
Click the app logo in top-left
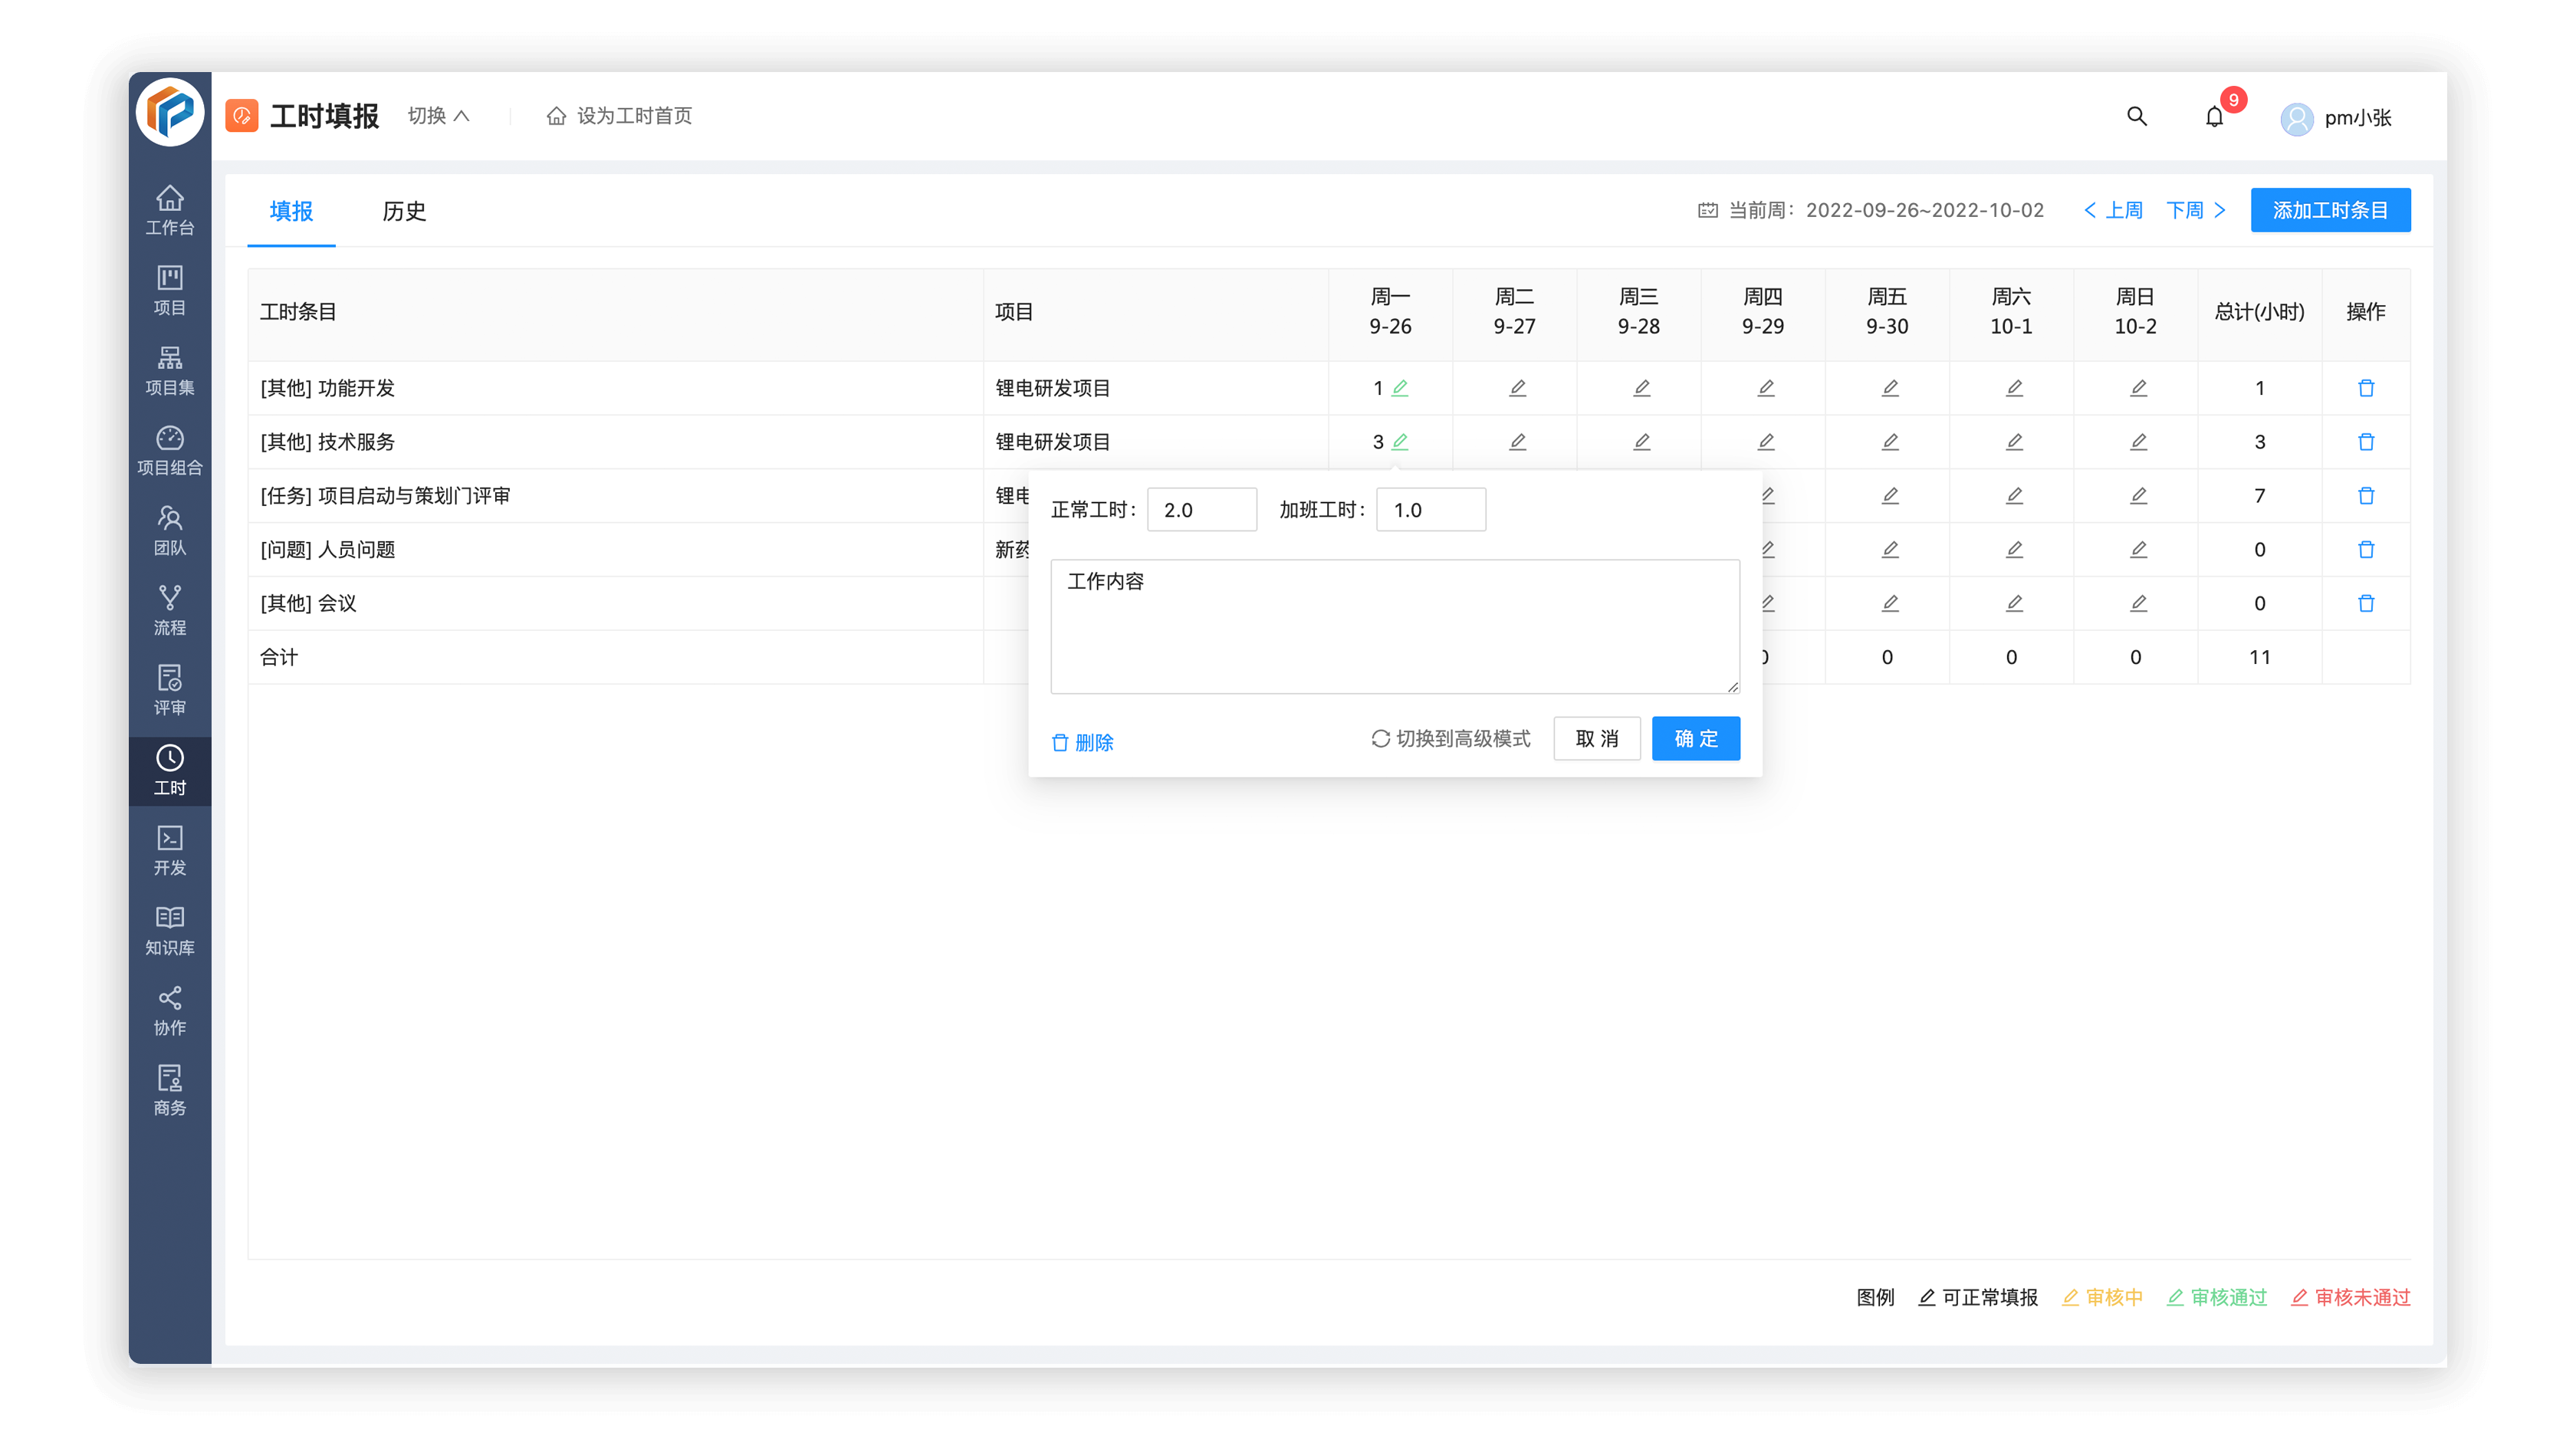[x=169, y=112]
